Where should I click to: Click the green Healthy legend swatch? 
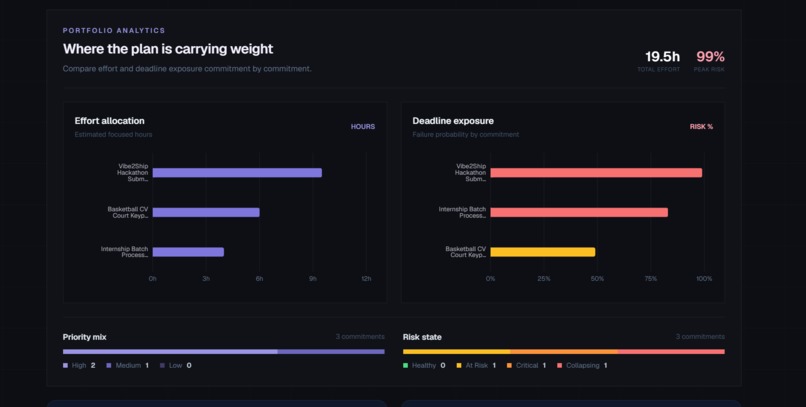tap(406, 365)
